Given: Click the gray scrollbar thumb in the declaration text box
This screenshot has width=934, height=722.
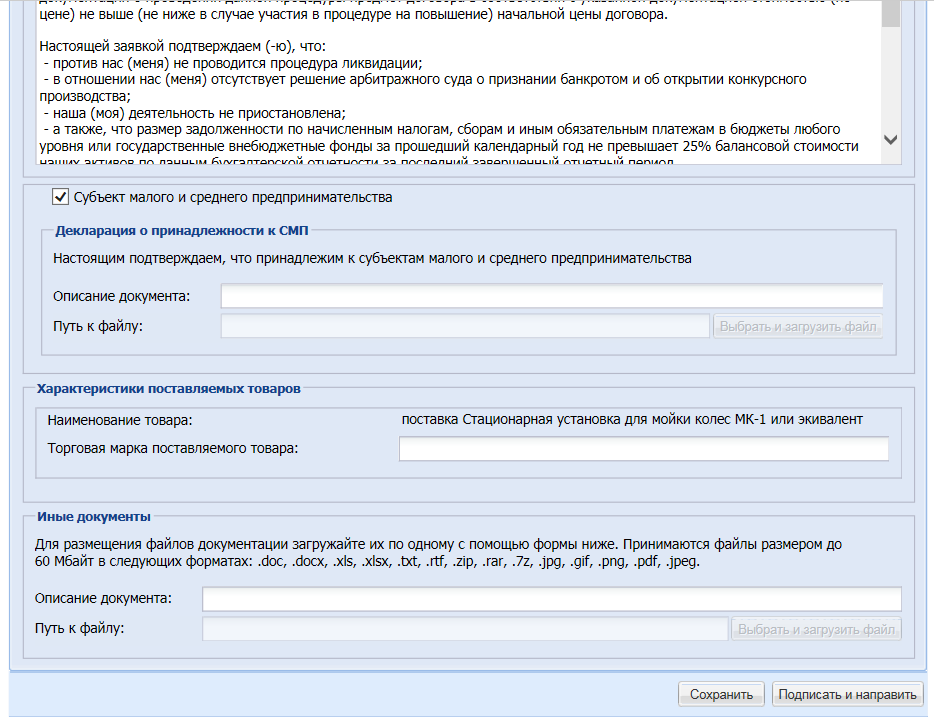Looking at the screenshot, I should tap(891, 13).
